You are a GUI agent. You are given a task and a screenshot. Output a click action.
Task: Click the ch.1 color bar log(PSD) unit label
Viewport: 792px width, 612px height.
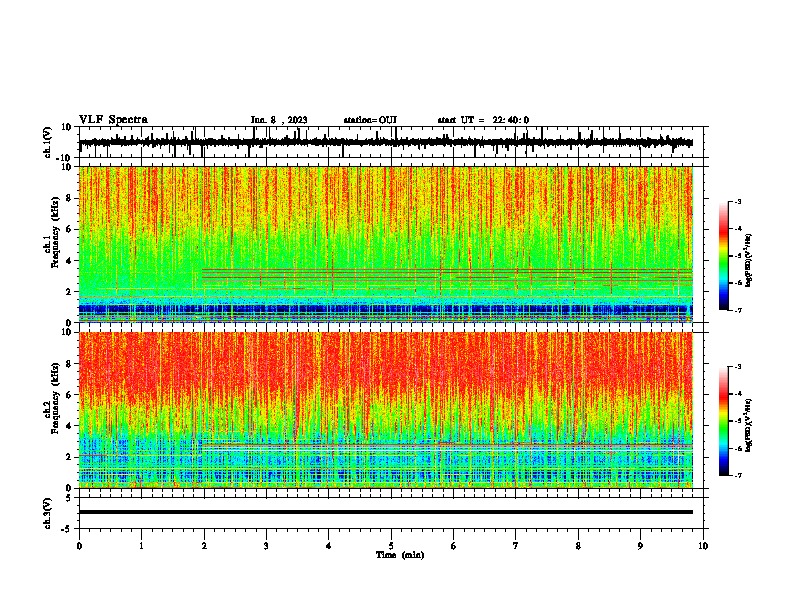coord(749,261)
